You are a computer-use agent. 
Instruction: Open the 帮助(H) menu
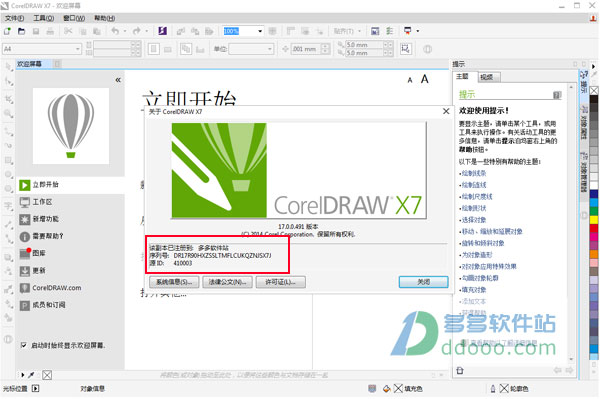click(104, 18)
